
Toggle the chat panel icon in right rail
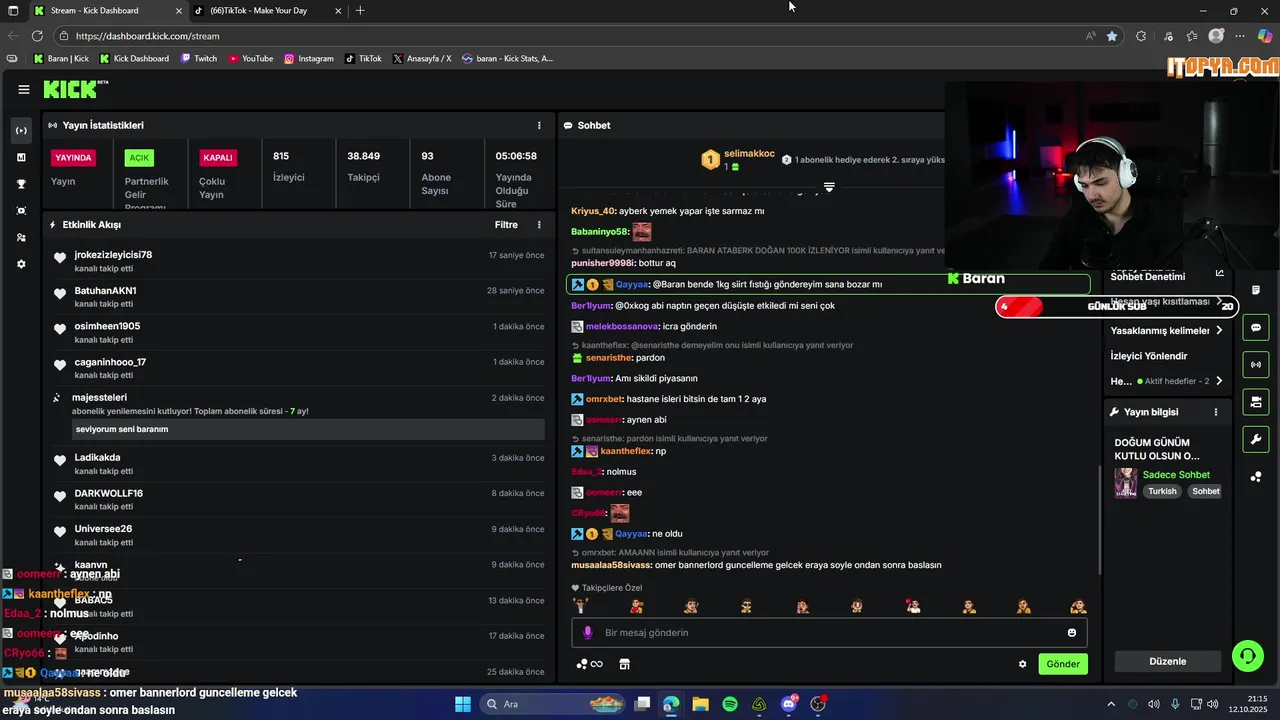click(1256, 327)
